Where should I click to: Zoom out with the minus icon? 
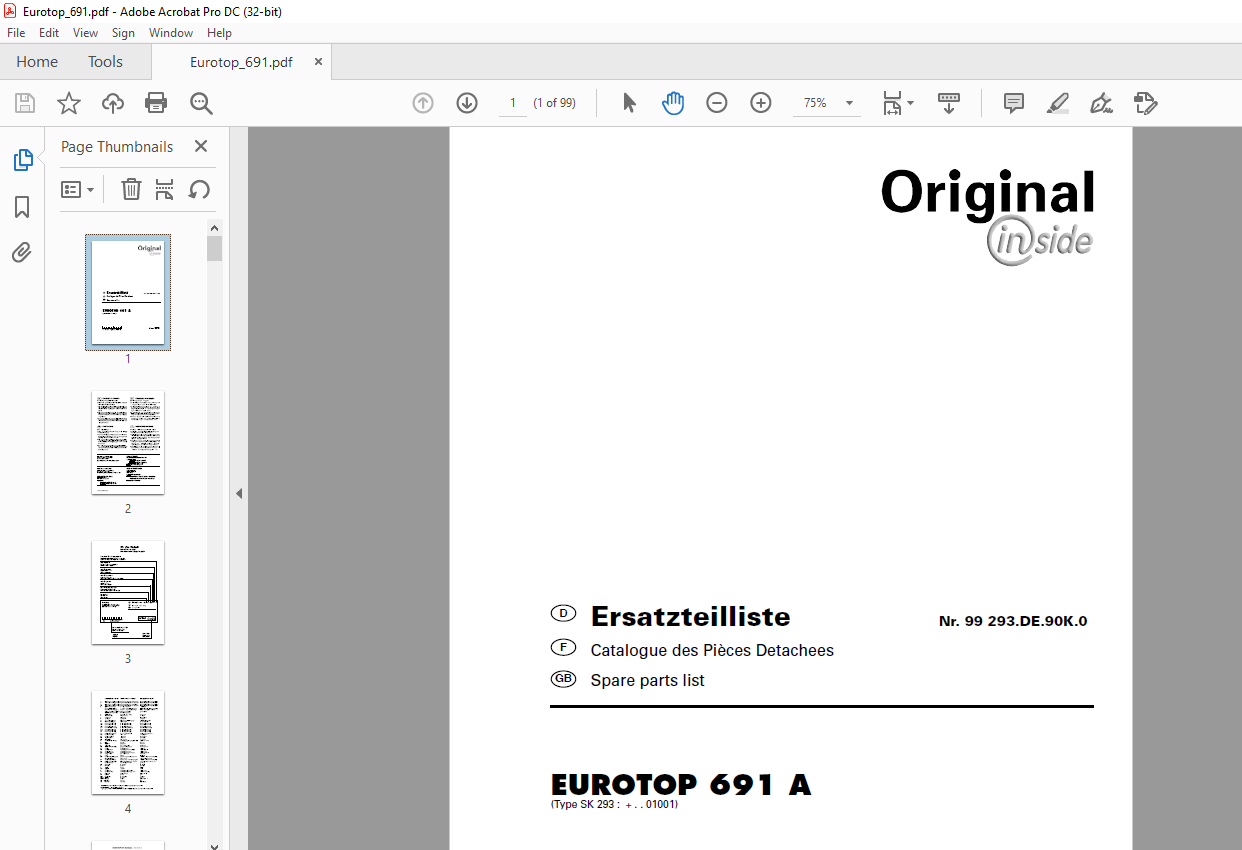coord(717,103)
